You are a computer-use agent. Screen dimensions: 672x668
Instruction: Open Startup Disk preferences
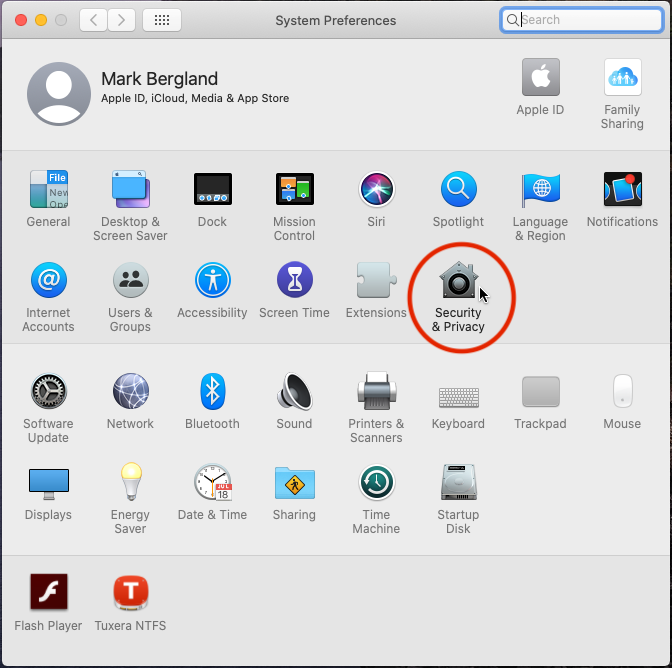[x=459, y=482]
